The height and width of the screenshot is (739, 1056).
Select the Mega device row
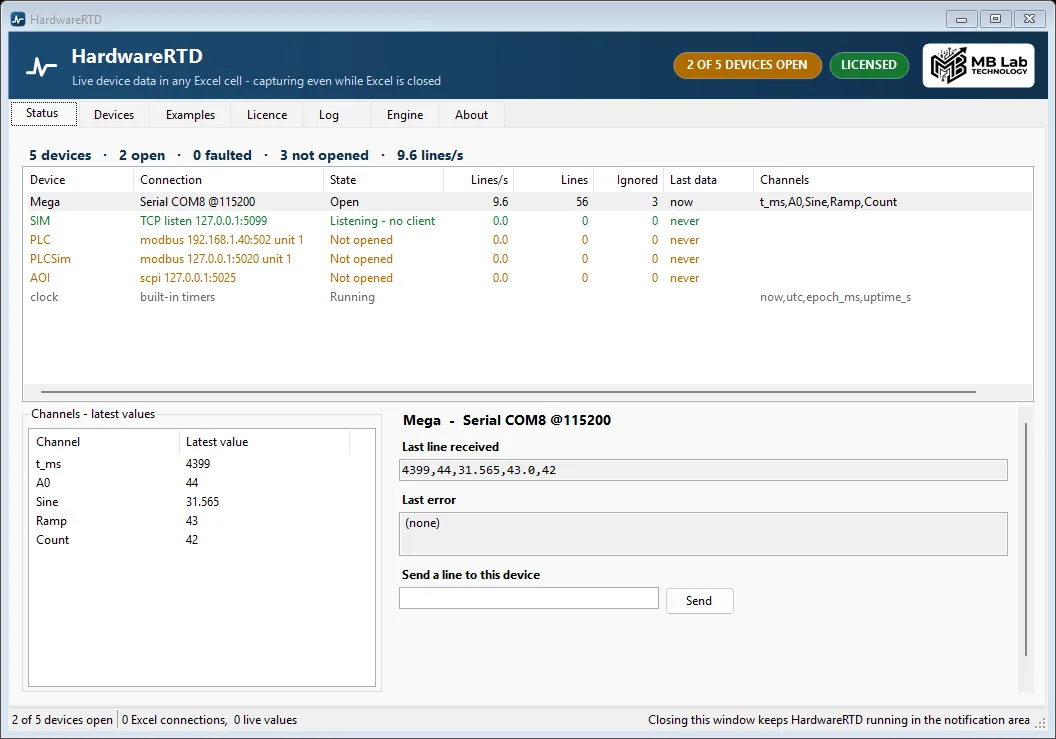(527, 201)
